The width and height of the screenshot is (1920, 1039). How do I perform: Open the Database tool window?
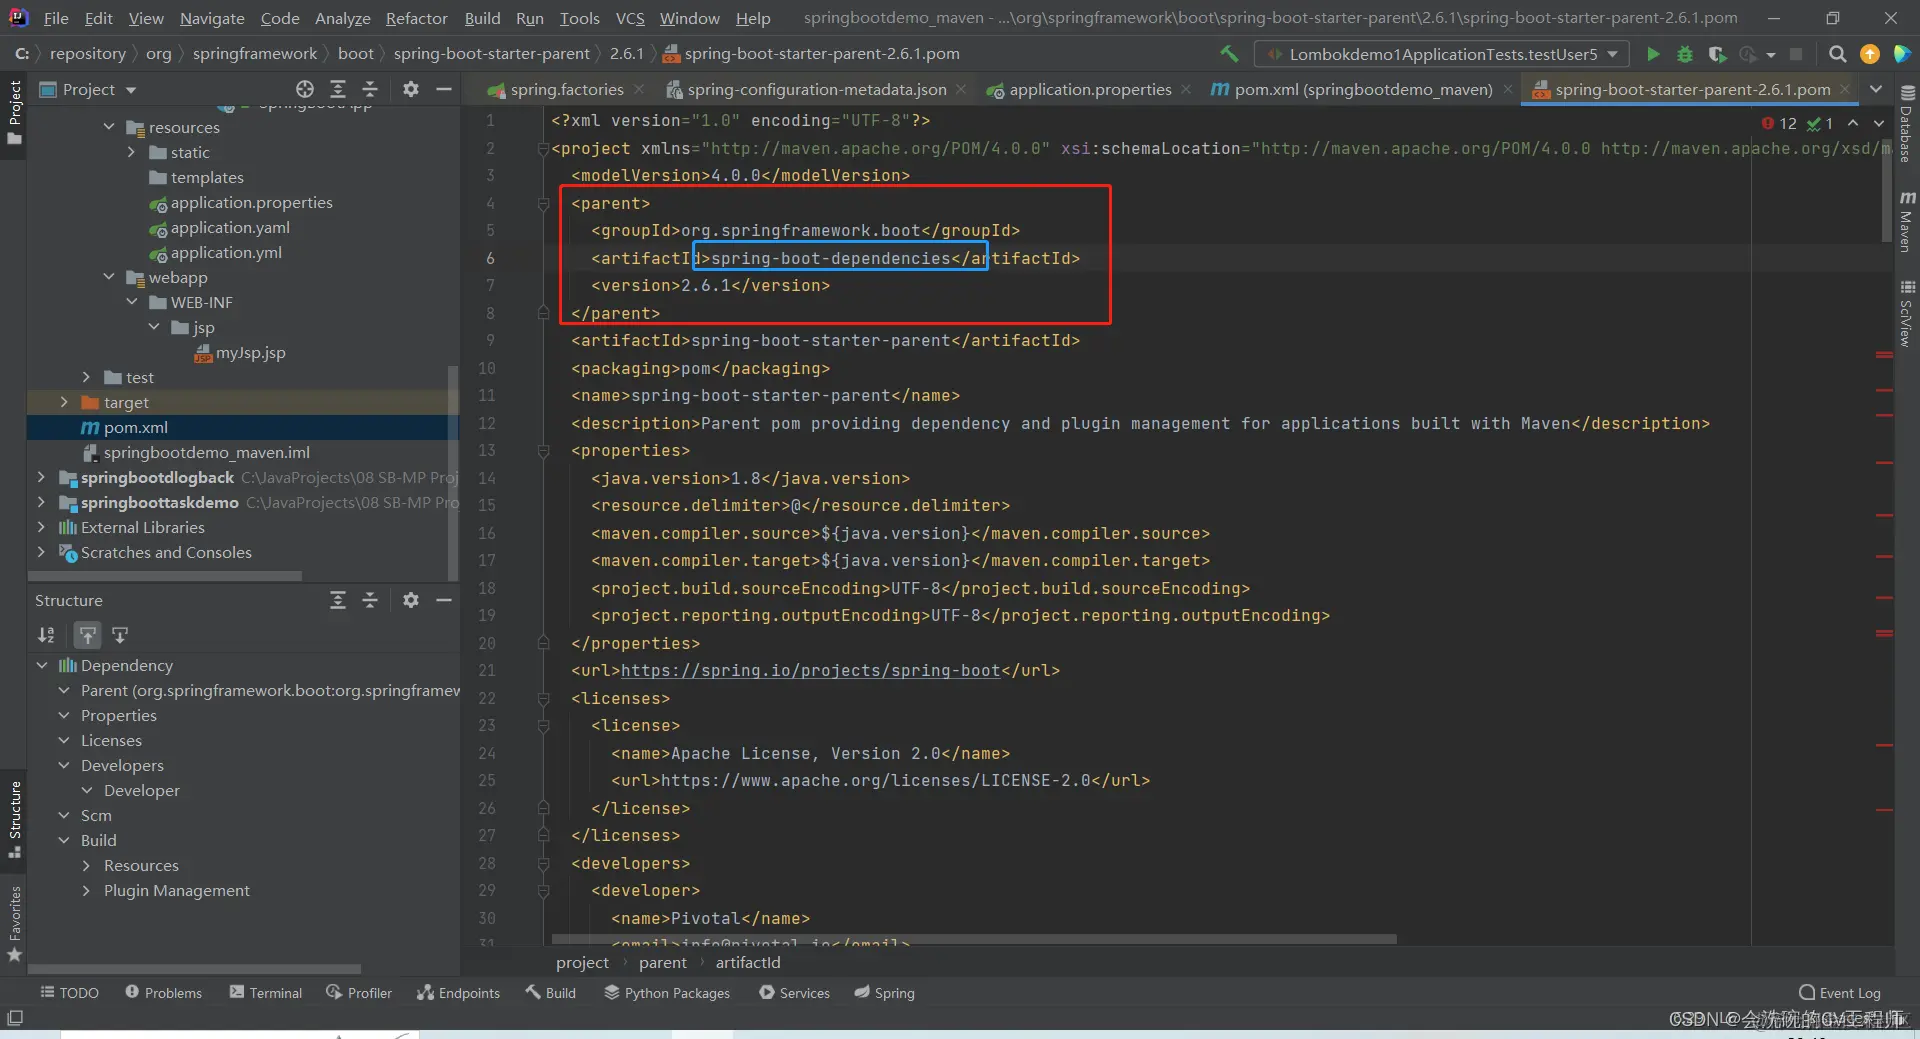tap(1906, 124)
